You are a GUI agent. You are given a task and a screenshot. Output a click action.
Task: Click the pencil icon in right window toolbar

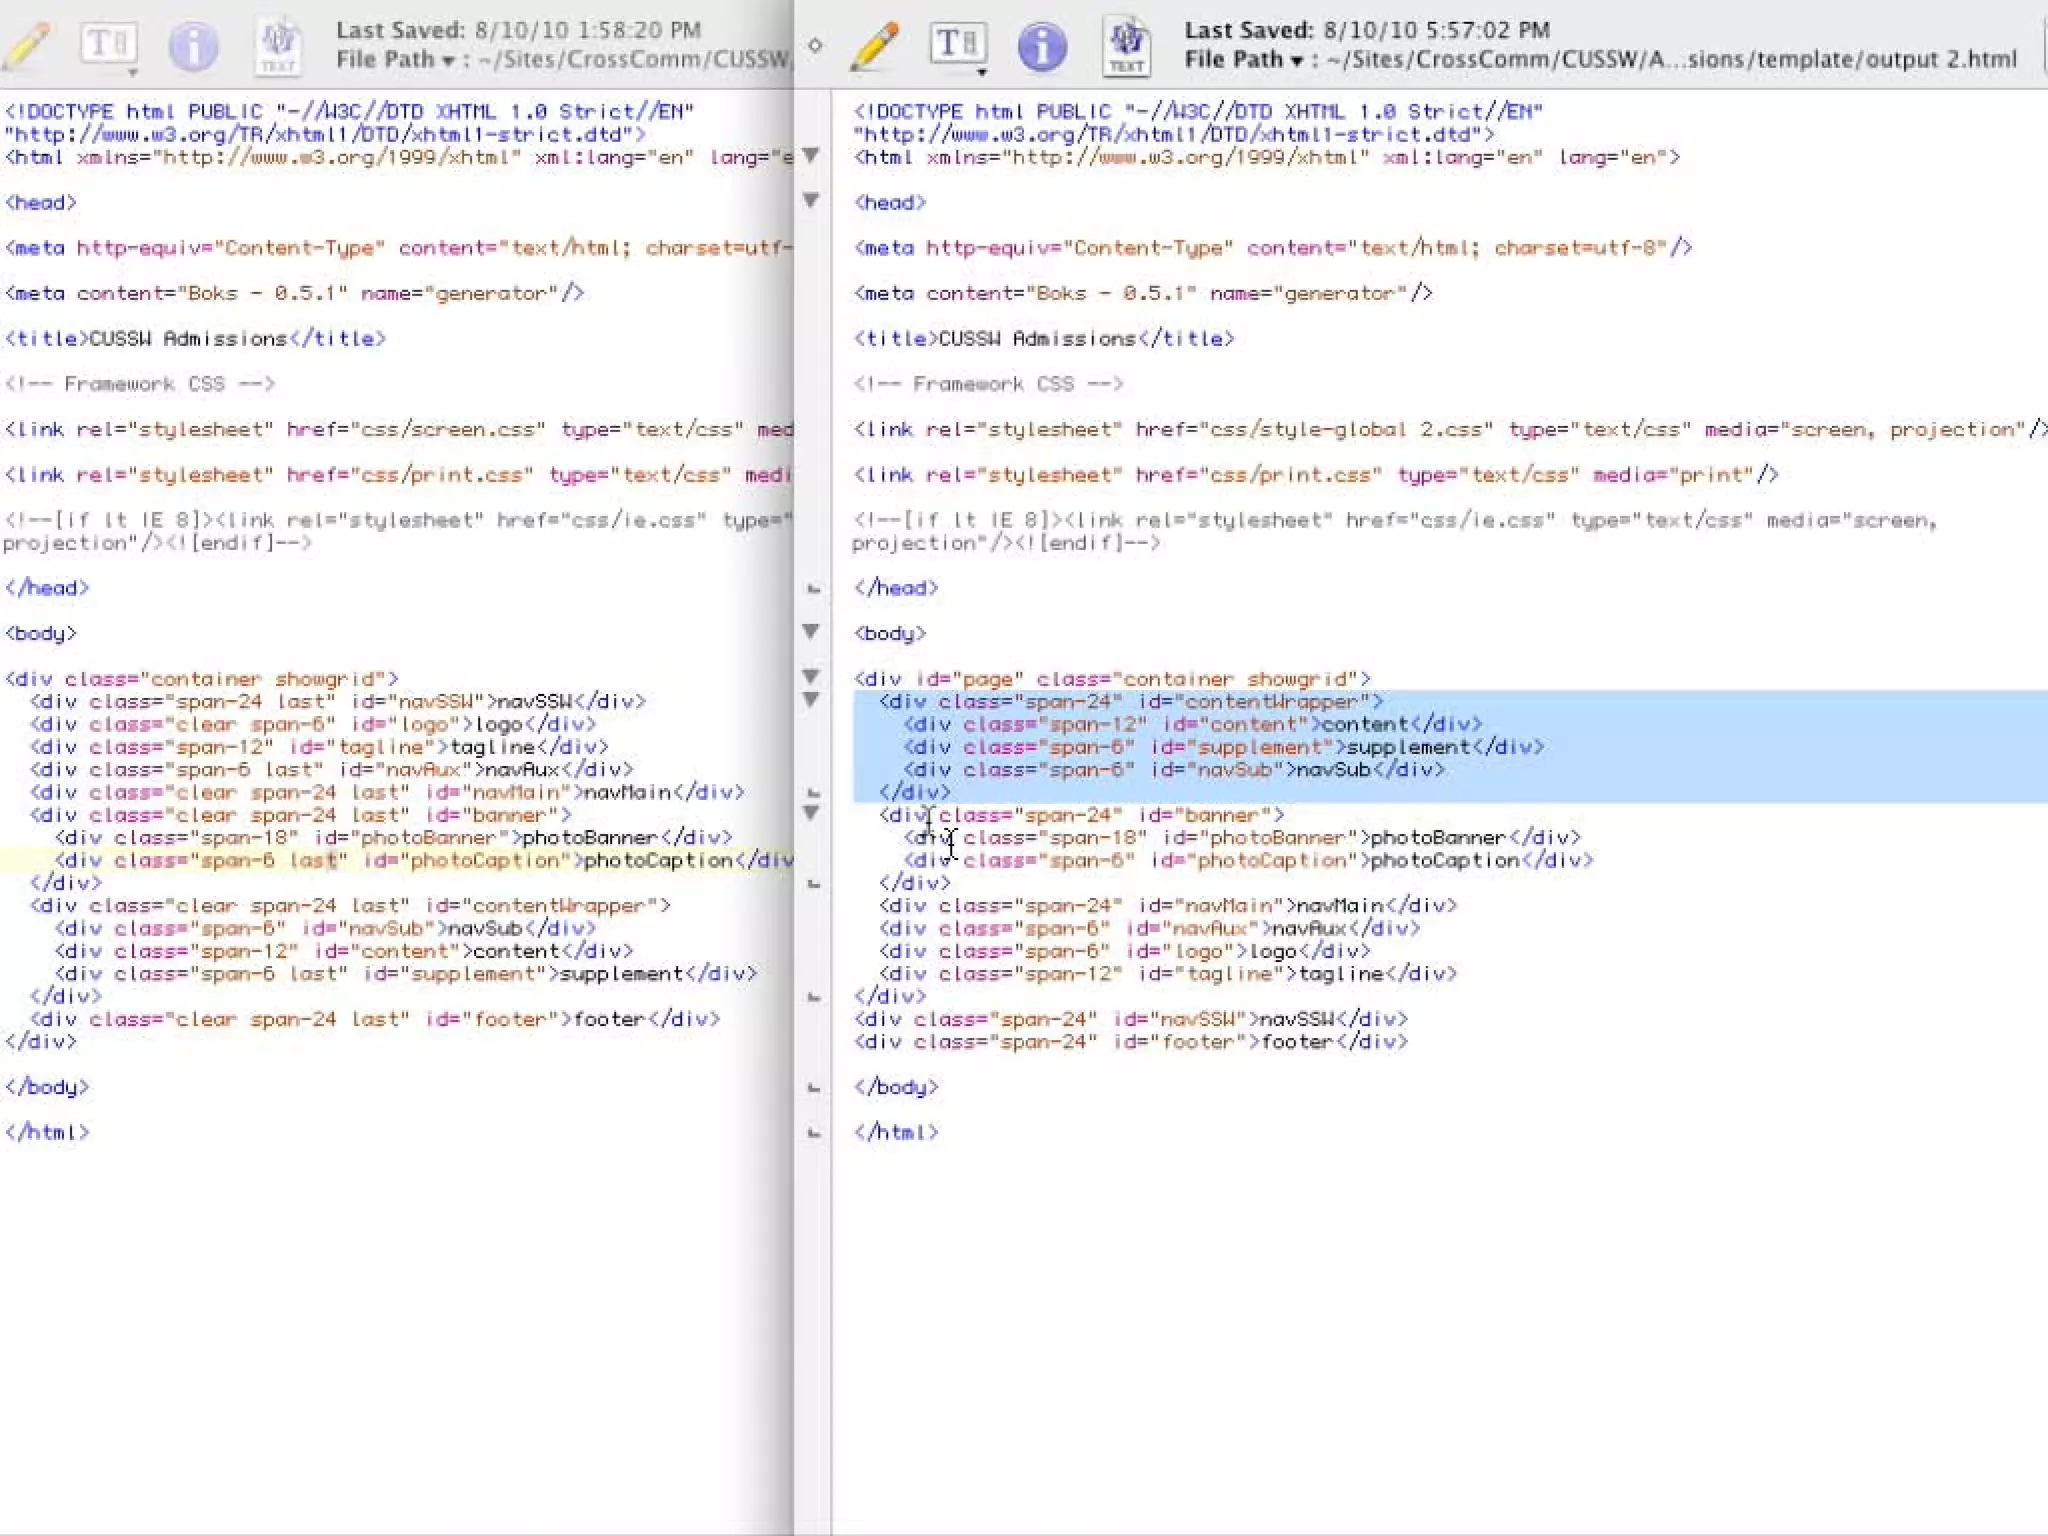pyautogui.click(x=876, y=46)
